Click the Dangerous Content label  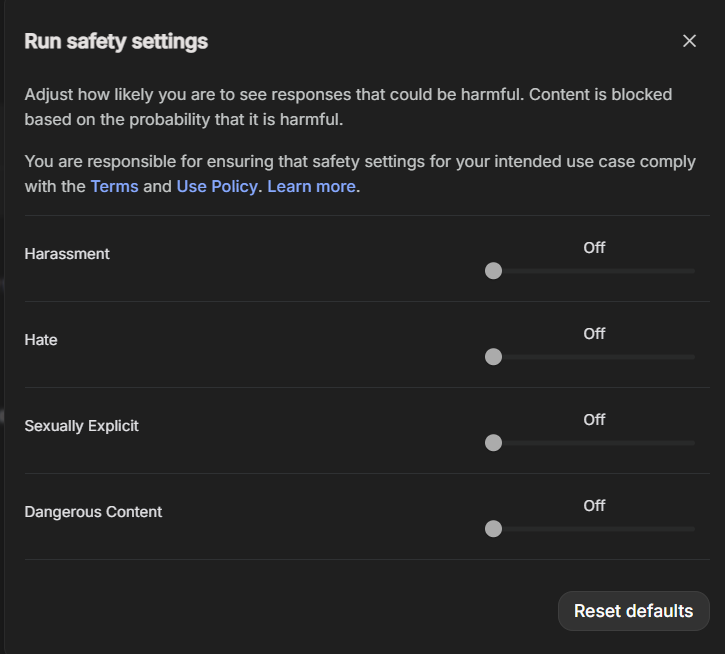coord(93,512)
